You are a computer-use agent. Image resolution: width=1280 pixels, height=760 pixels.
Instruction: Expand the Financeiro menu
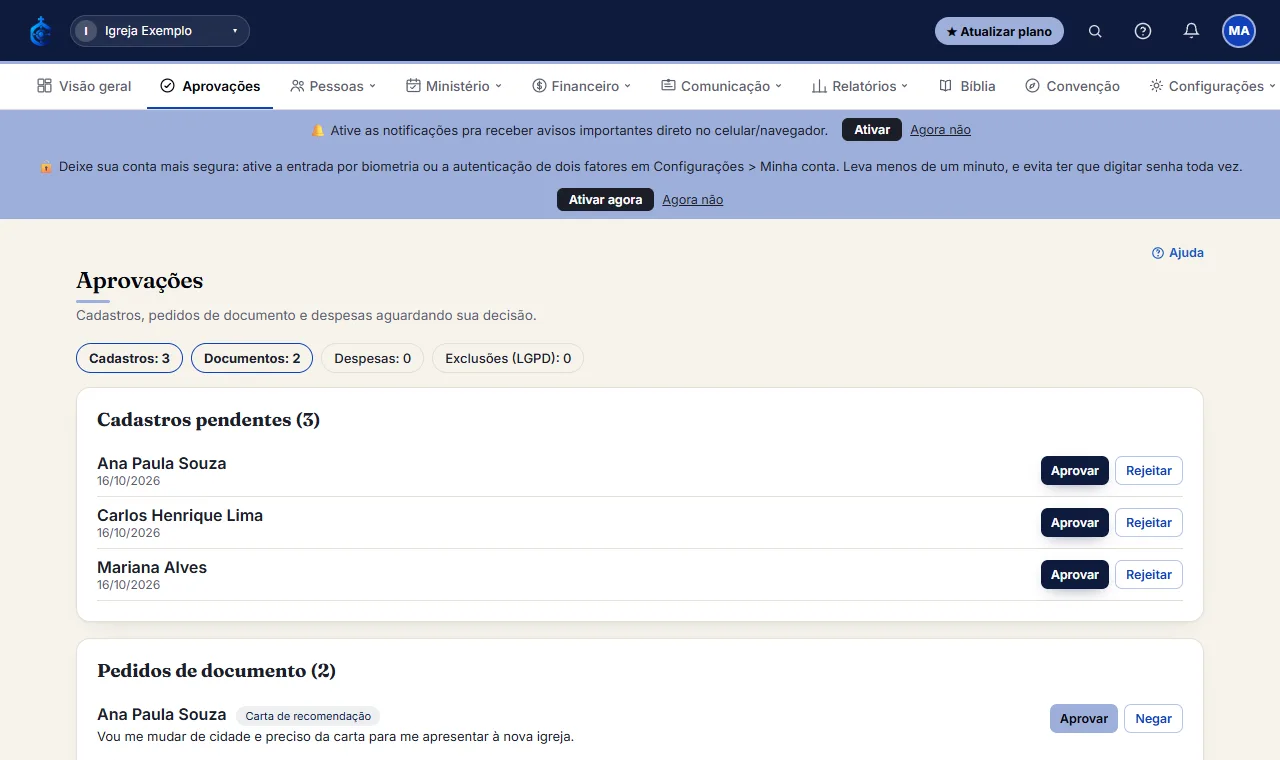point(582,86)
